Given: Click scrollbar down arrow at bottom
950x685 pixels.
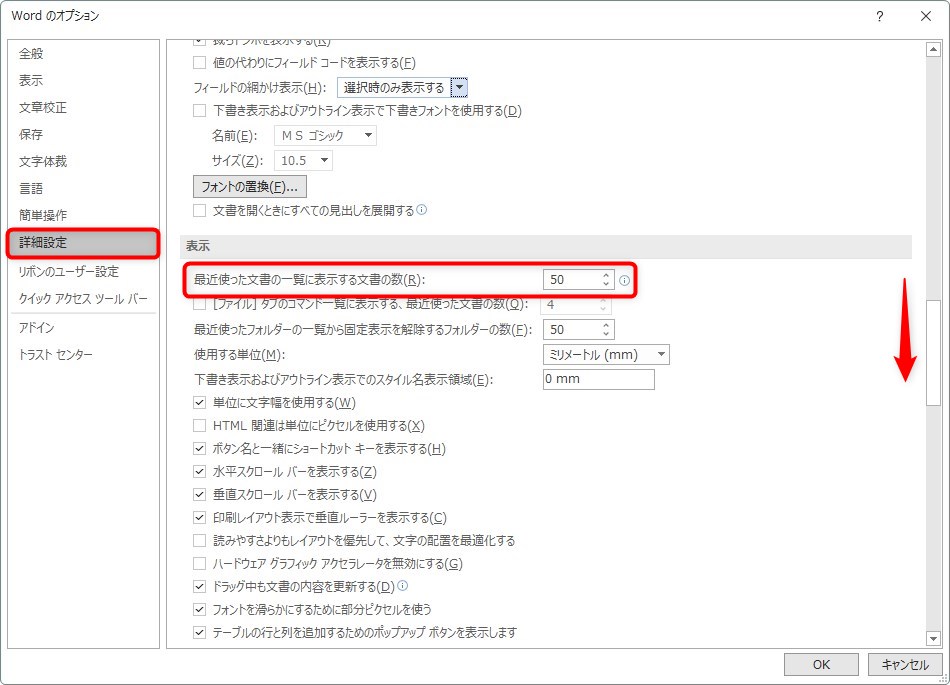Looking at the screenshot, I should (933, 638).
